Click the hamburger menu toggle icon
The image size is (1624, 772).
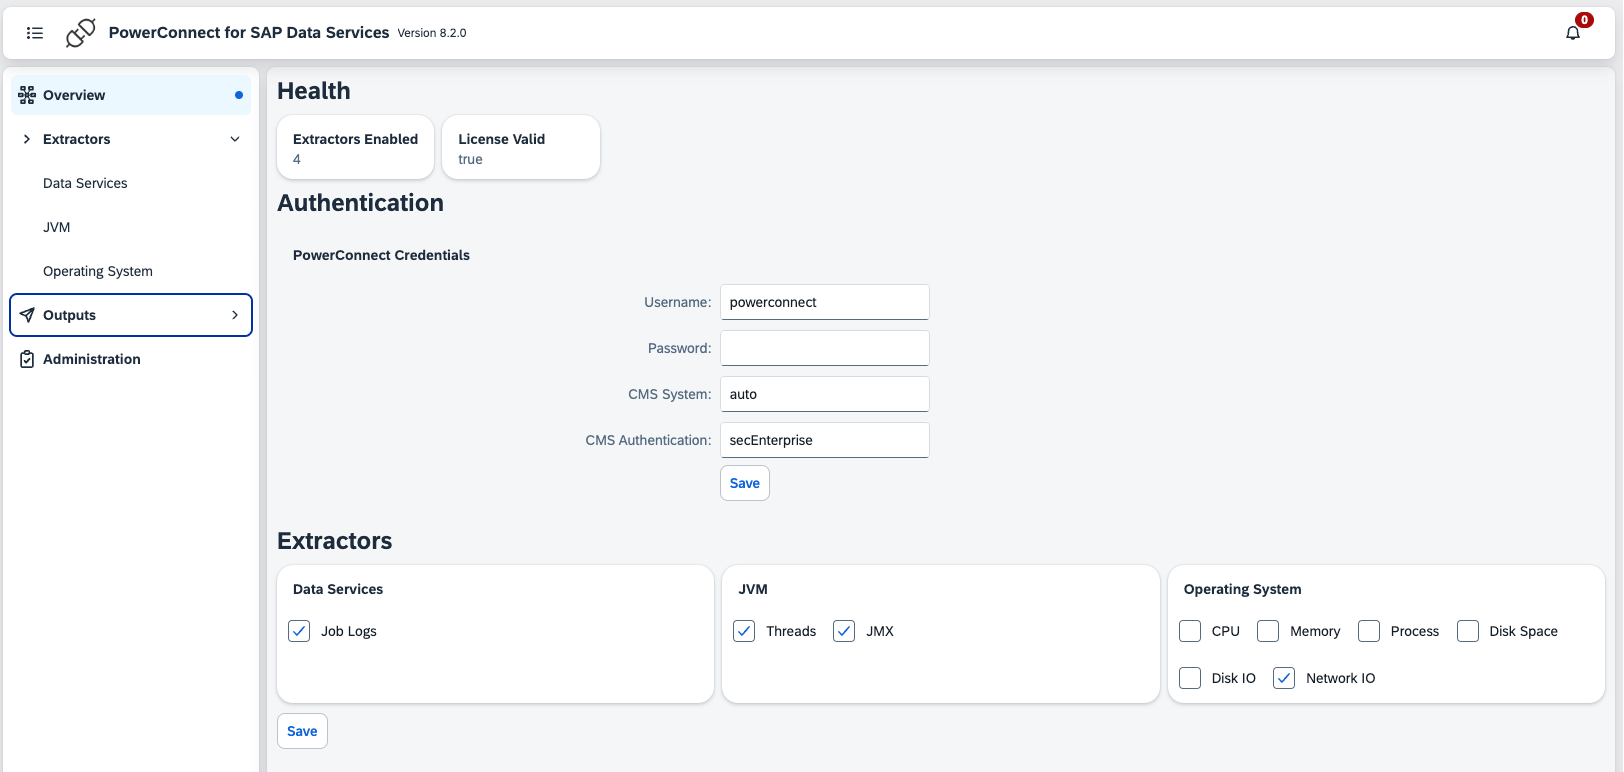coord(35,33)
